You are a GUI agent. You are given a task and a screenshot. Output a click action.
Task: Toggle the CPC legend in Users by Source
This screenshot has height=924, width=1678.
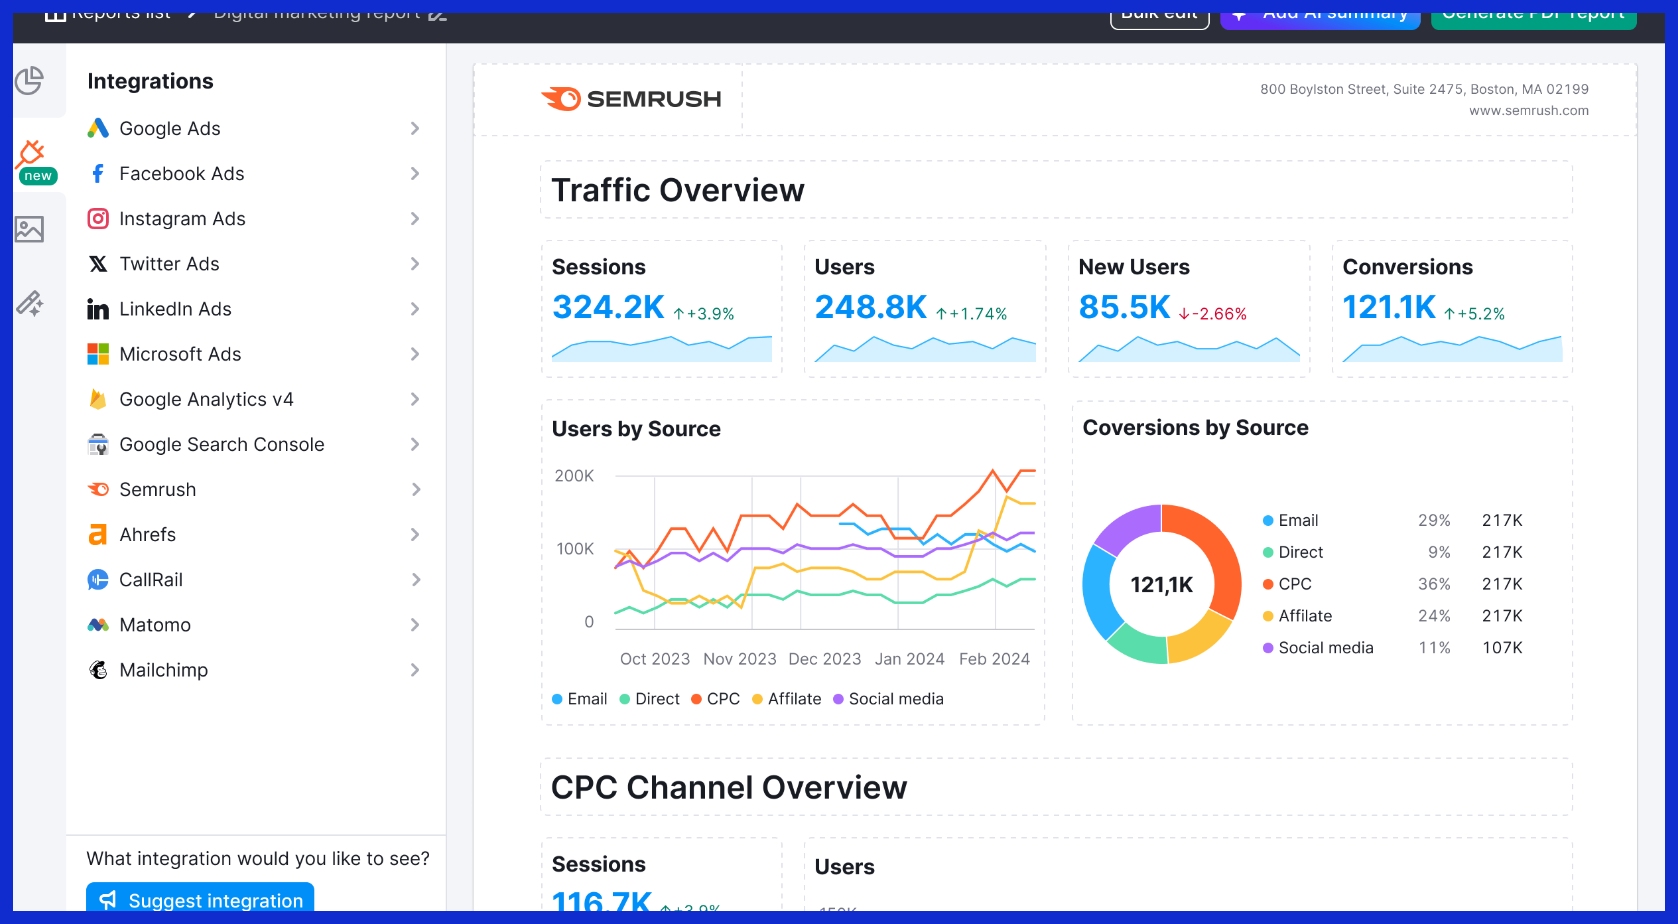(716, 699)
